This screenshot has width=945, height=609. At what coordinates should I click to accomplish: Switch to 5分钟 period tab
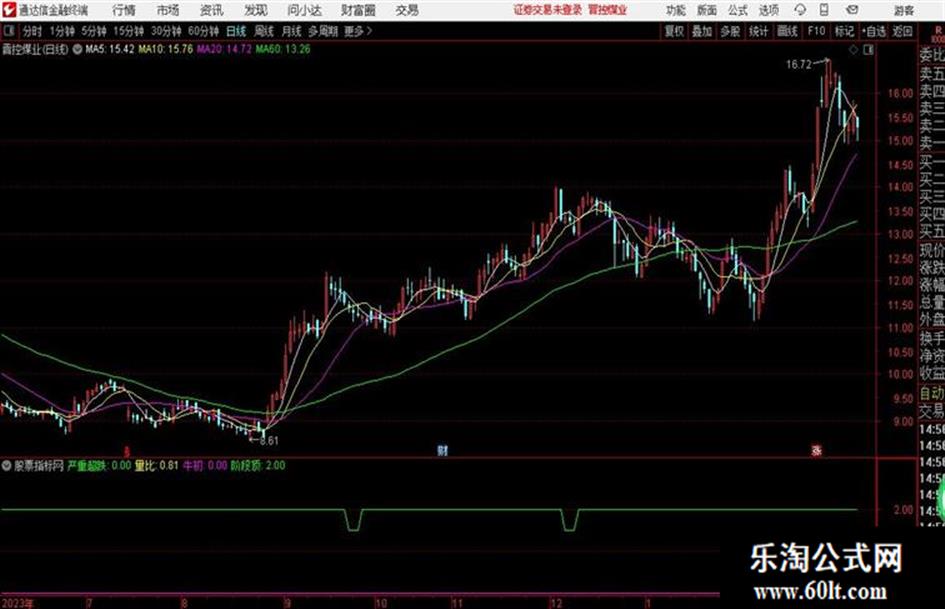click(x=94, y=31)
